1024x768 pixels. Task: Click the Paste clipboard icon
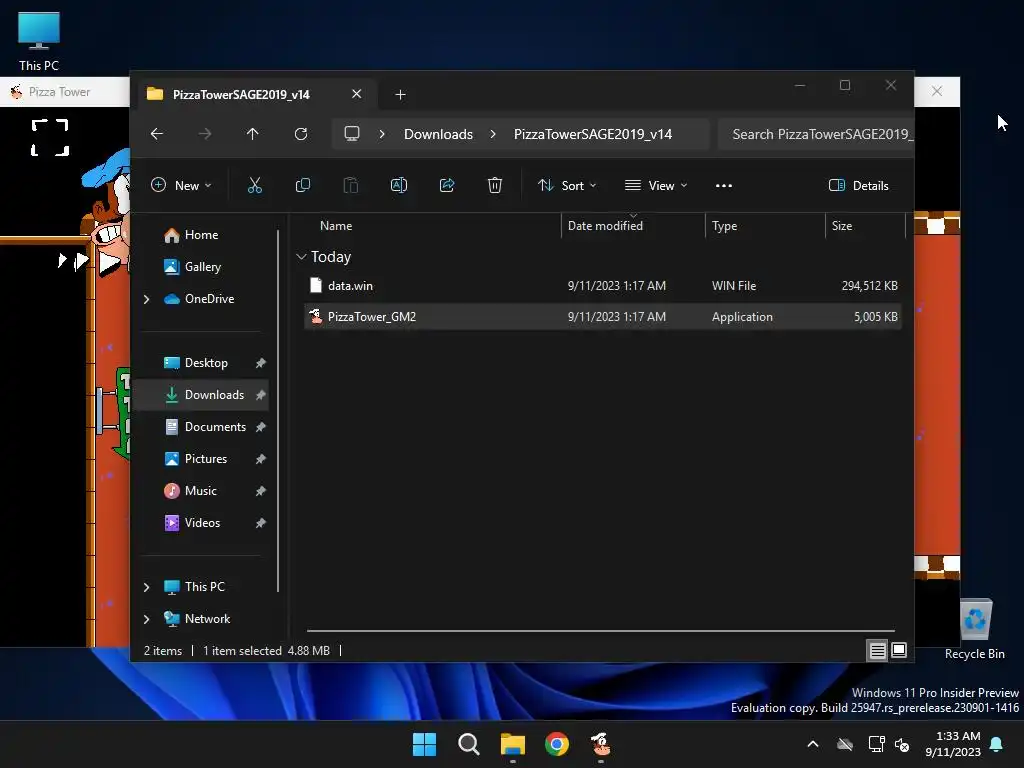point(351,185)
